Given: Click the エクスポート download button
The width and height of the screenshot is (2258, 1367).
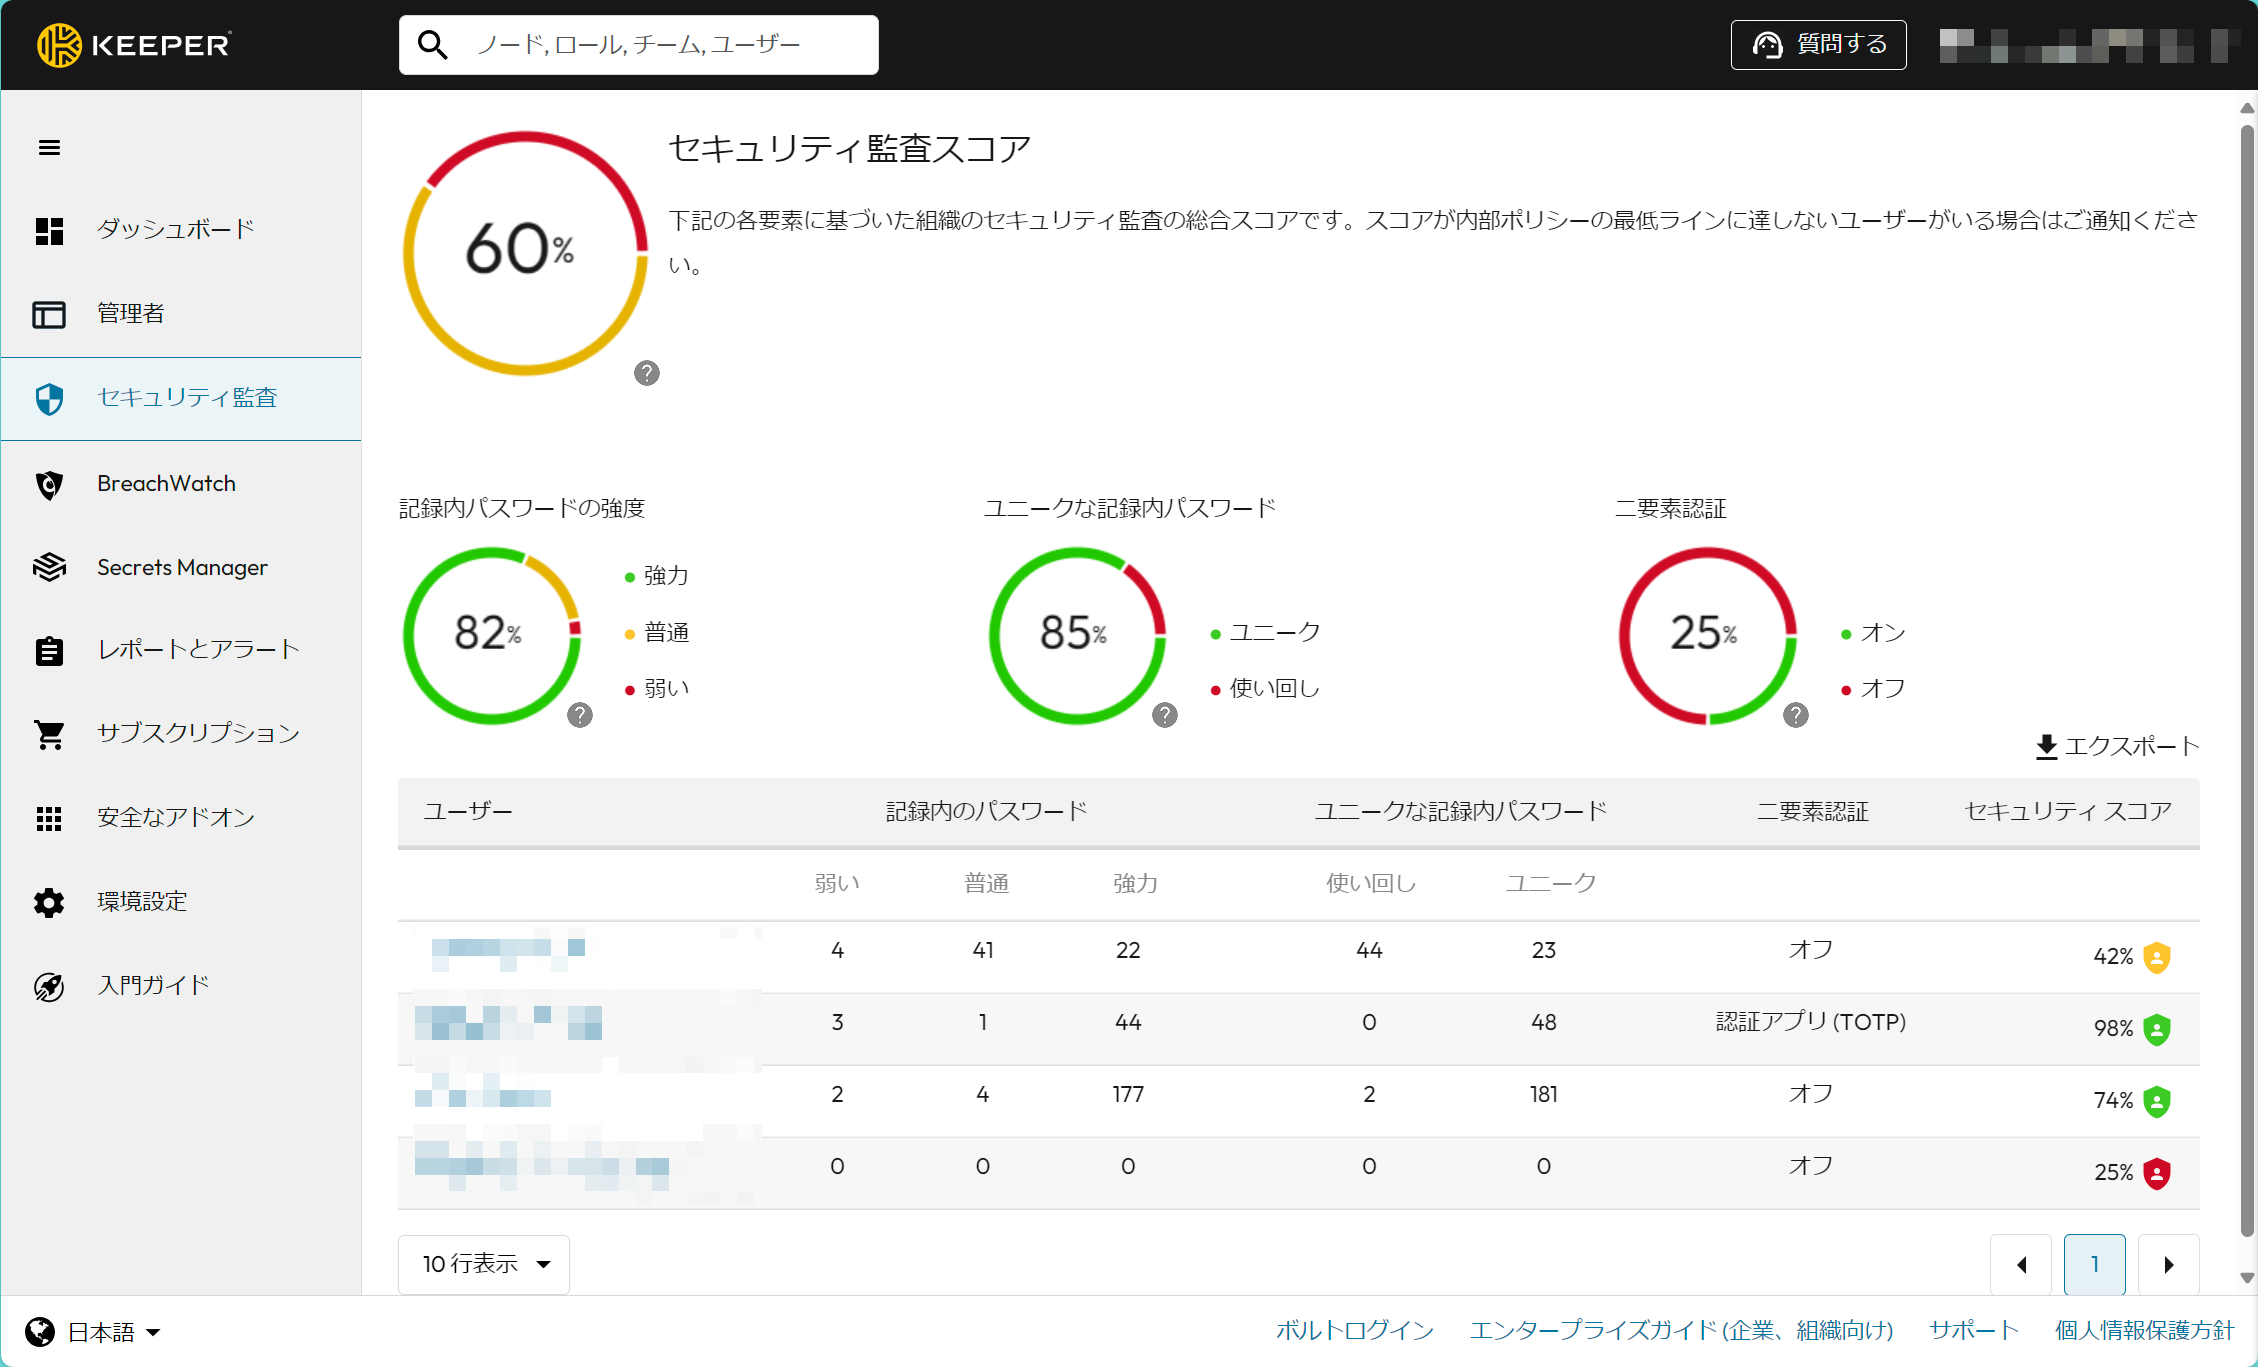Looking at the screenshot, I should click(2117, 746).
